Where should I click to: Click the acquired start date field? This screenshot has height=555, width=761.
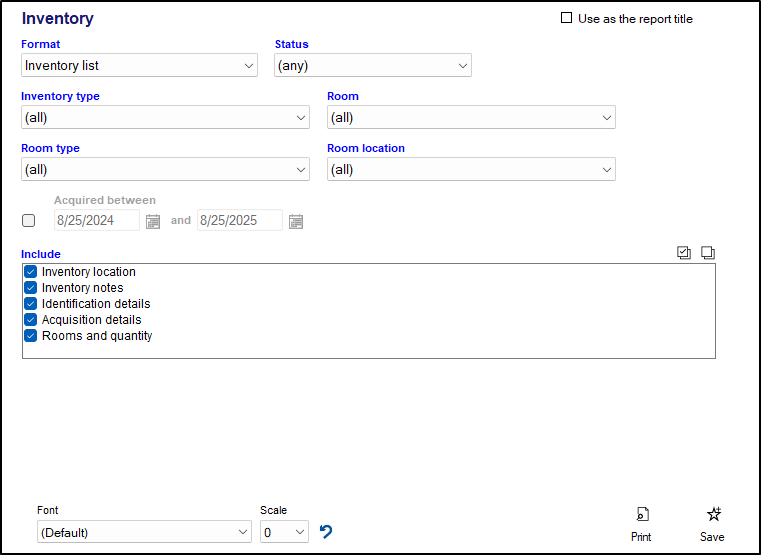97,221
